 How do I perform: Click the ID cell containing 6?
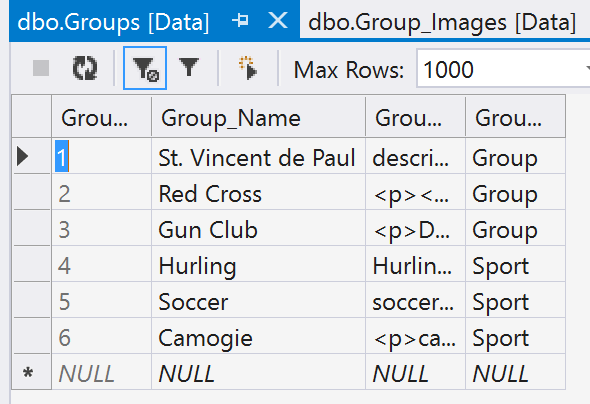pos(102,336)
